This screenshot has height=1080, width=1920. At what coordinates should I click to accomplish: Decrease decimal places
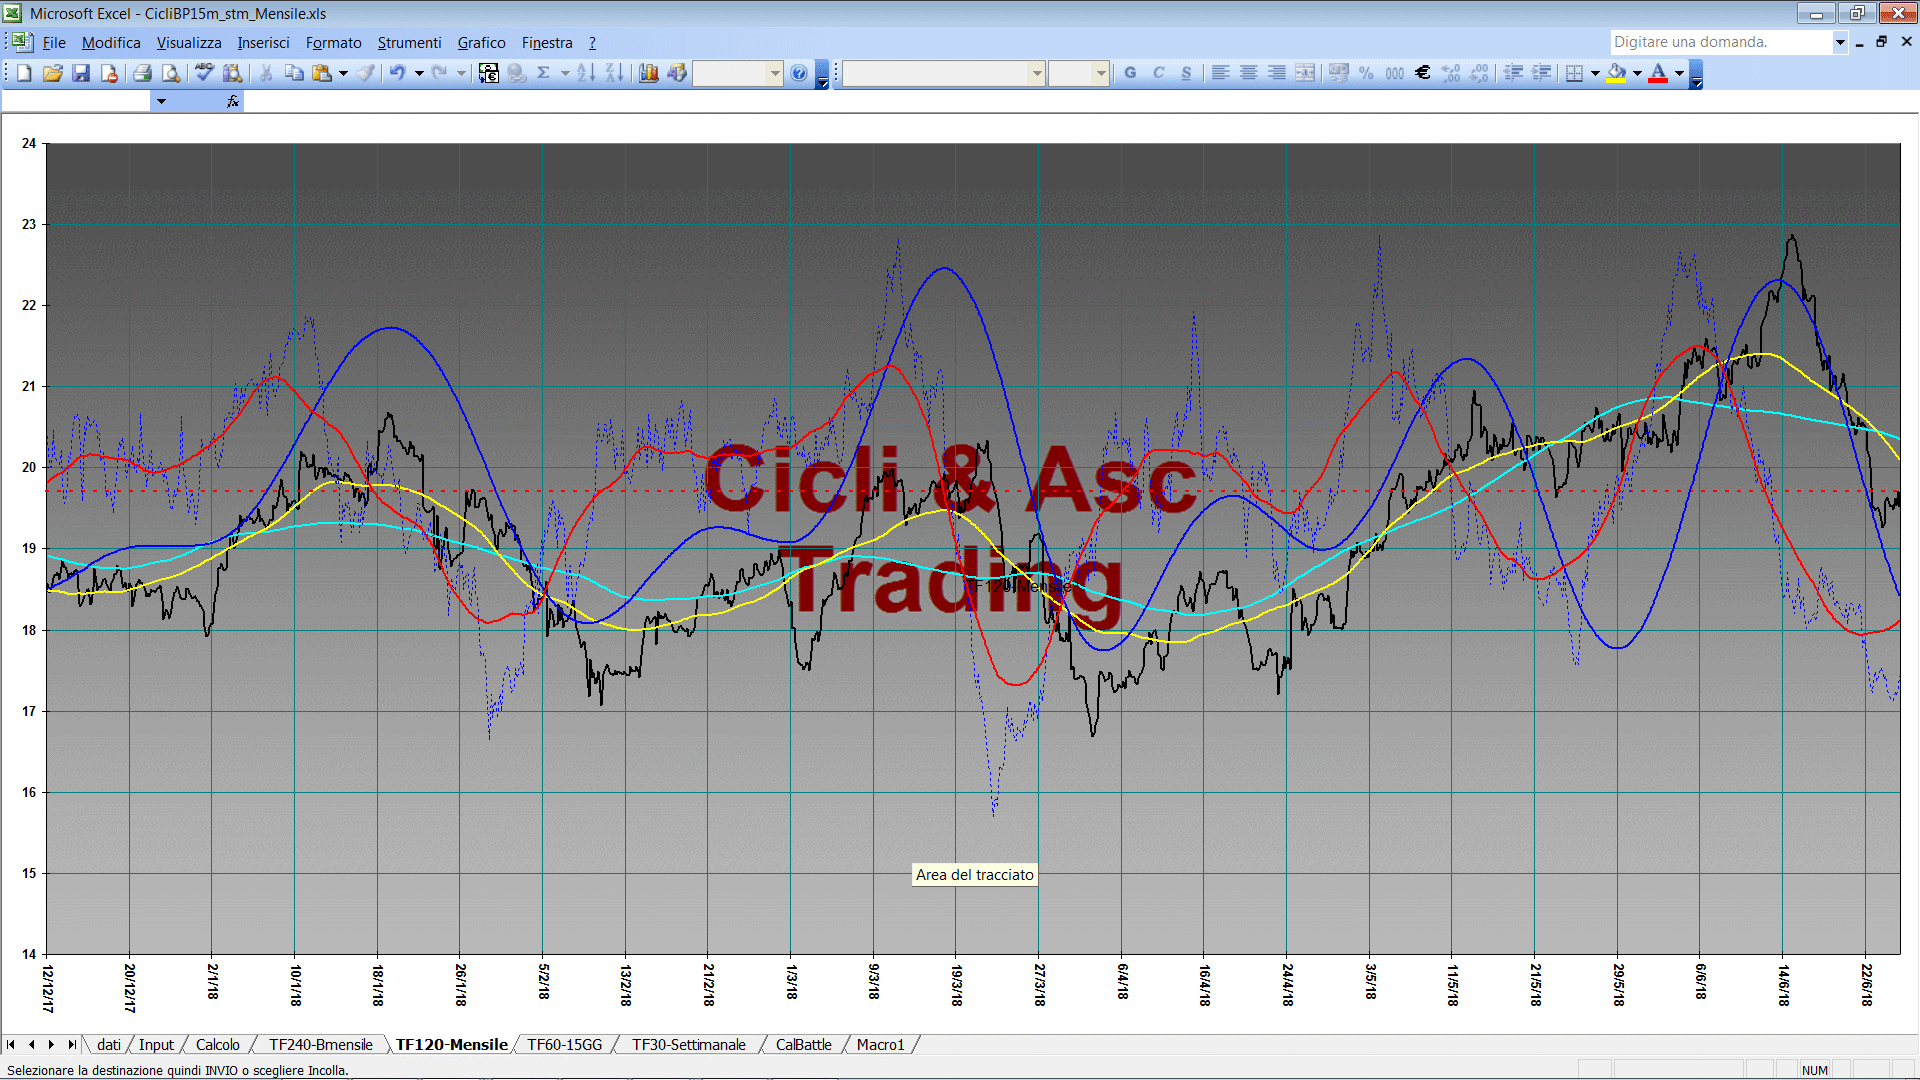coord(1479,73)
